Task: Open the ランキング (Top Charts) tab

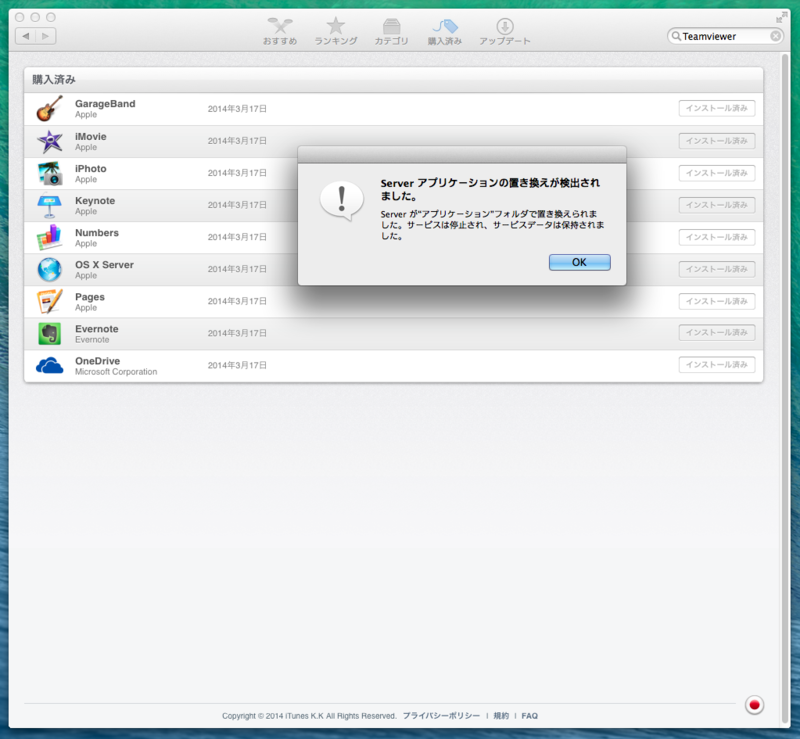Action: (x=335, y=31)
